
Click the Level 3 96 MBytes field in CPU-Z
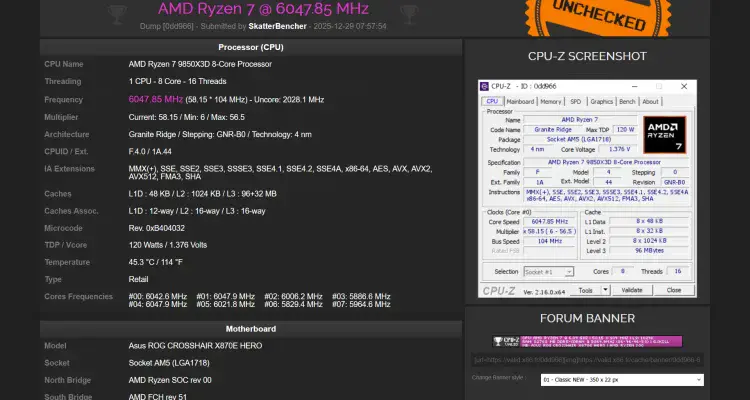point(649,251)
